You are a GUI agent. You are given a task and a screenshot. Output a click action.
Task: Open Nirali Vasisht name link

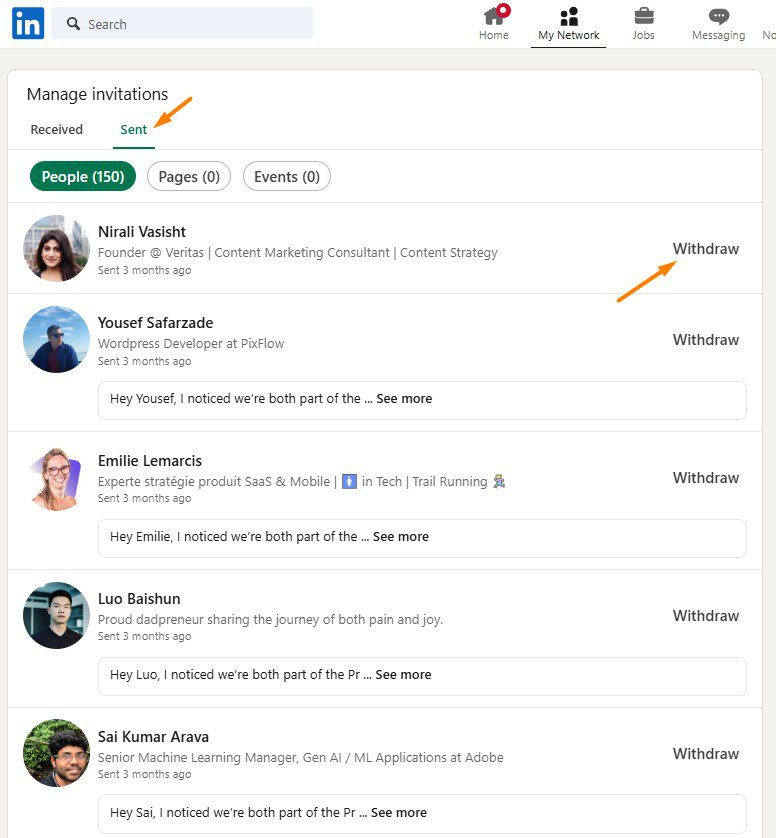[x=142, y=231]
